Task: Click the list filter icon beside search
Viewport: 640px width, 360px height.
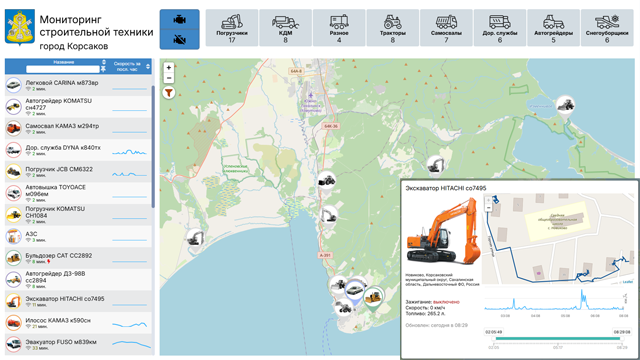Action: 104,69
